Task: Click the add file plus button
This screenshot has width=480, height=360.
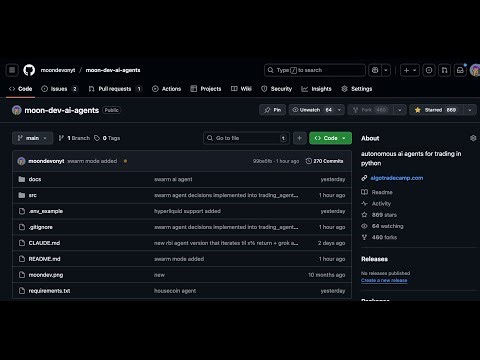Action: (x=299, y=138)
